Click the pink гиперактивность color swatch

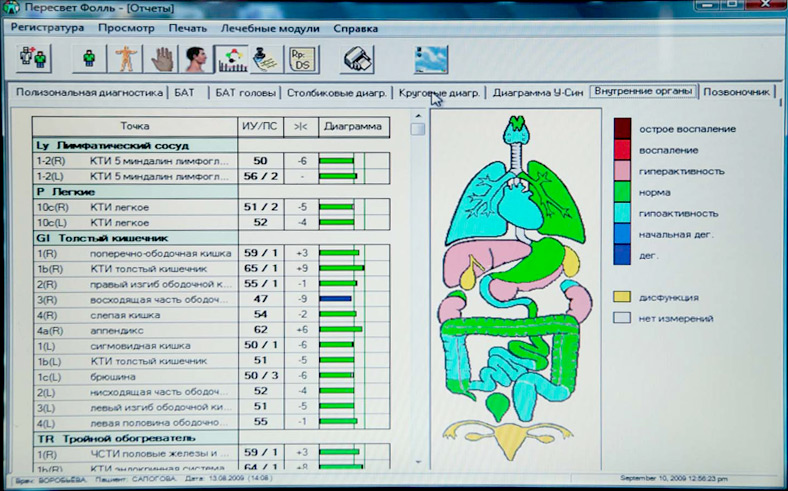(x=622, y=171)
